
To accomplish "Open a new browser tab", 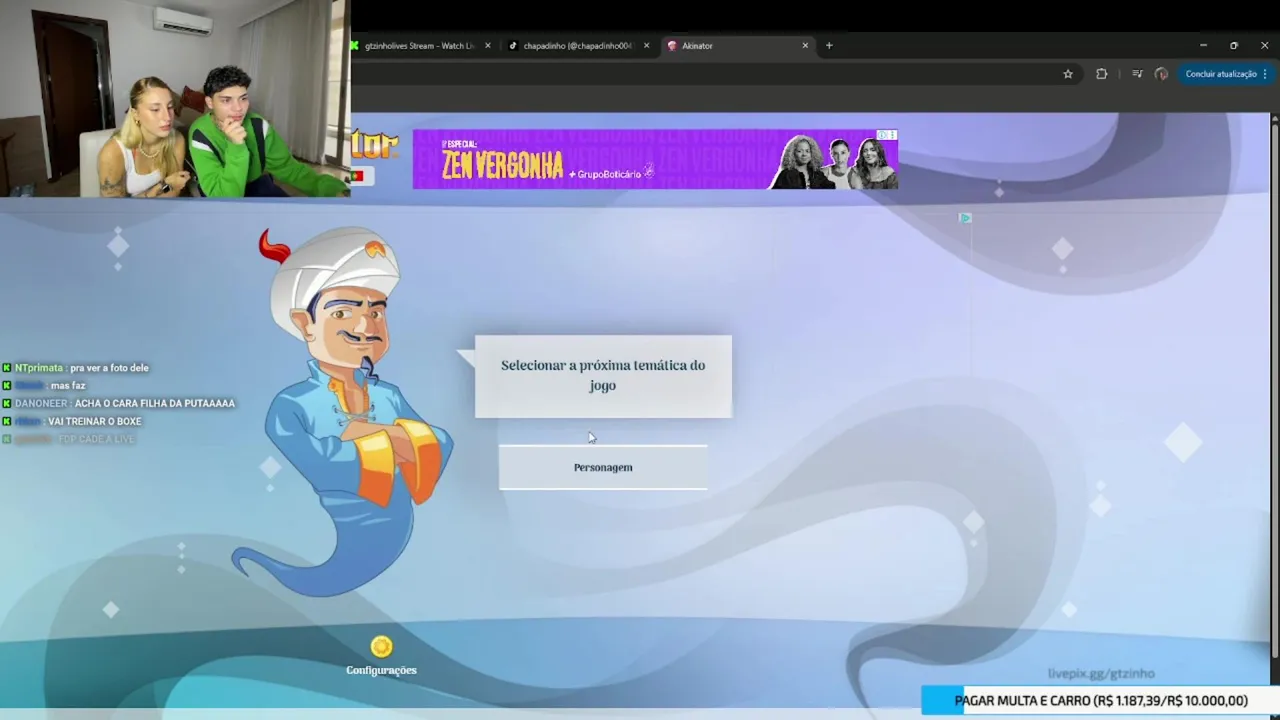I will pyautogui.click(x=829, y=46).
